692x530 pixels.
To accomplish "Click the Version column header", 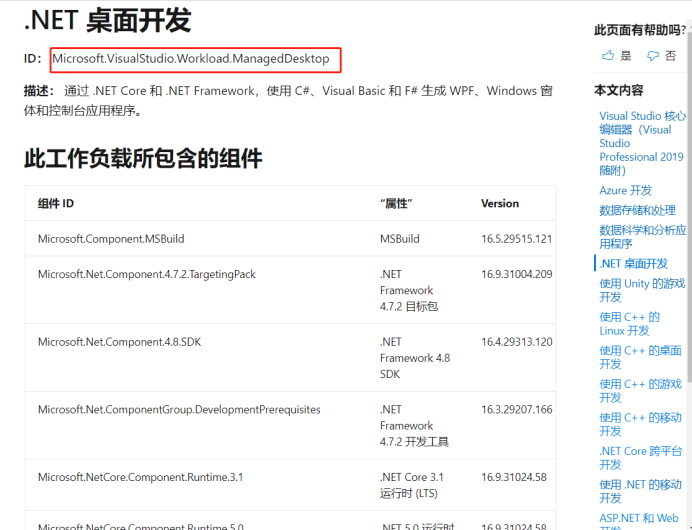I will coord(500,203).
